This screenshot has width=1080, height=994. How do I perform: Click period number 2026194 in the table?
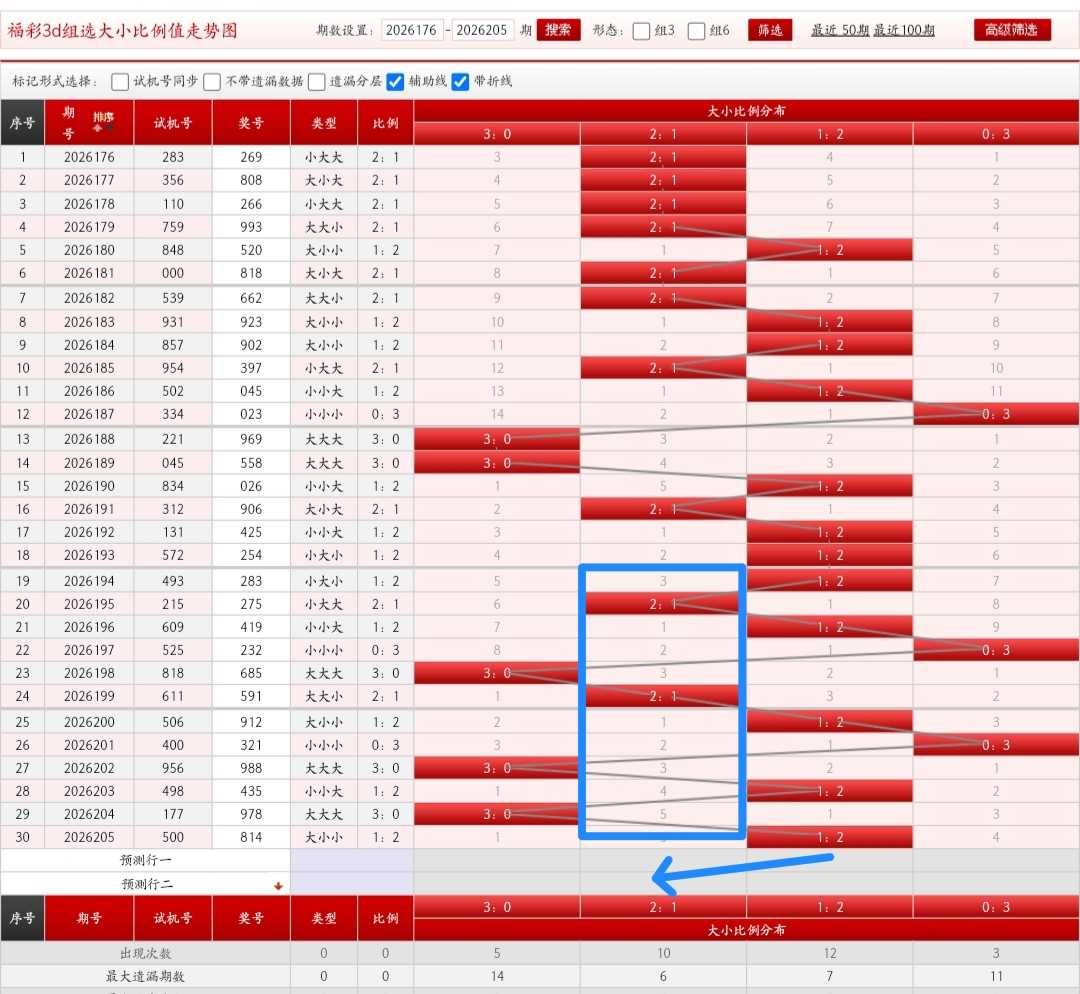(89, 581)
